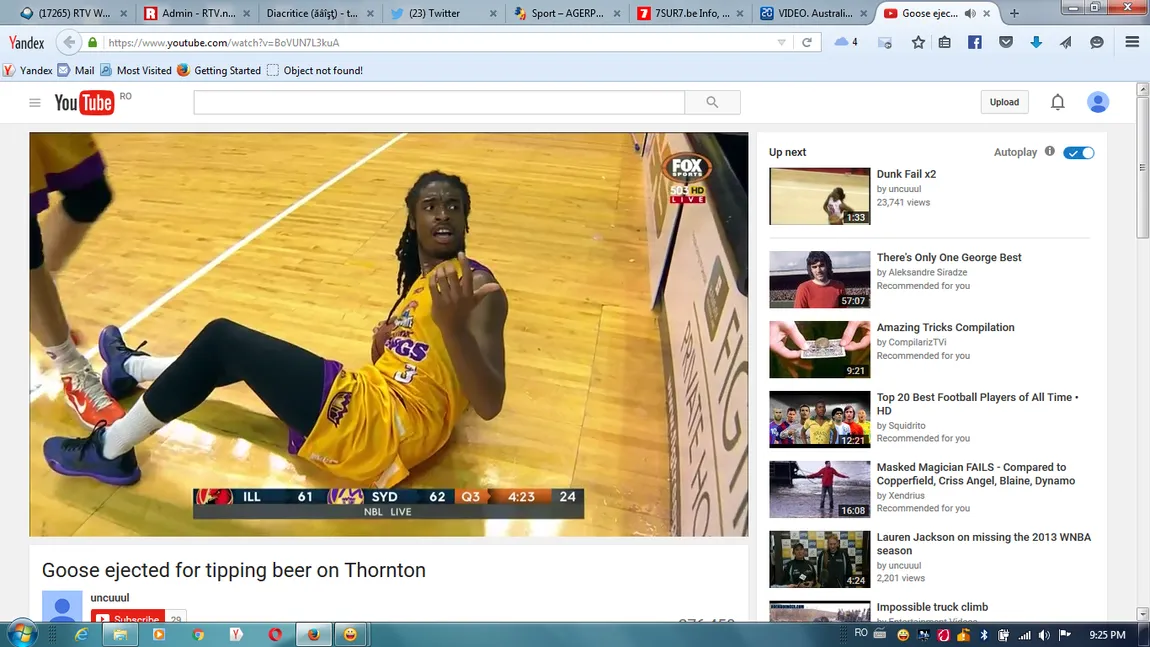1150x647 pixels.
Task: Switch to the (17265) RTV W... tab
Action: [x=73, y=13]
